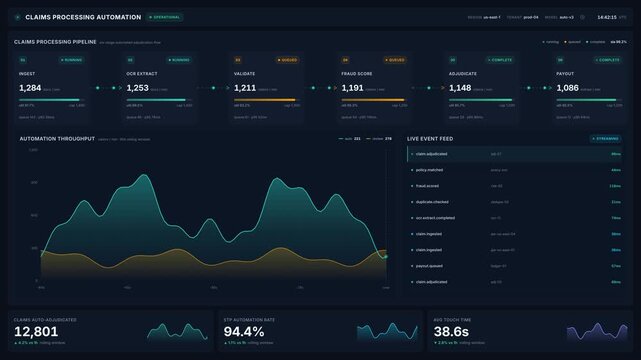Toggle the auto series in throughput chart legend
641x360 pixels.
[350, 139]
